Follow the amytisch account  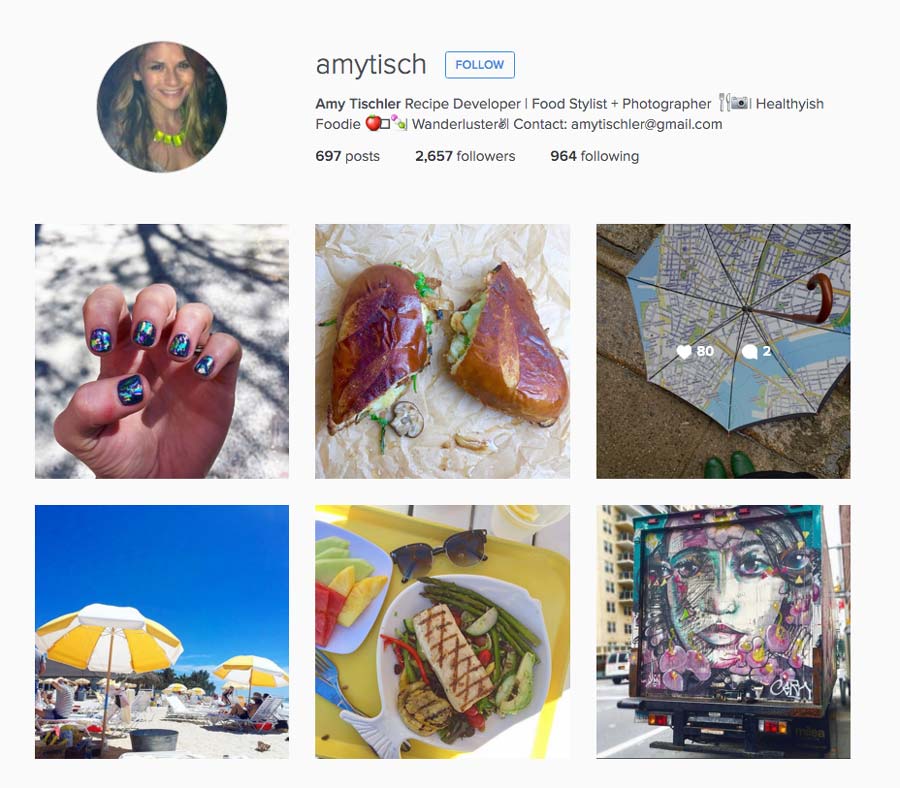(480, 65)
